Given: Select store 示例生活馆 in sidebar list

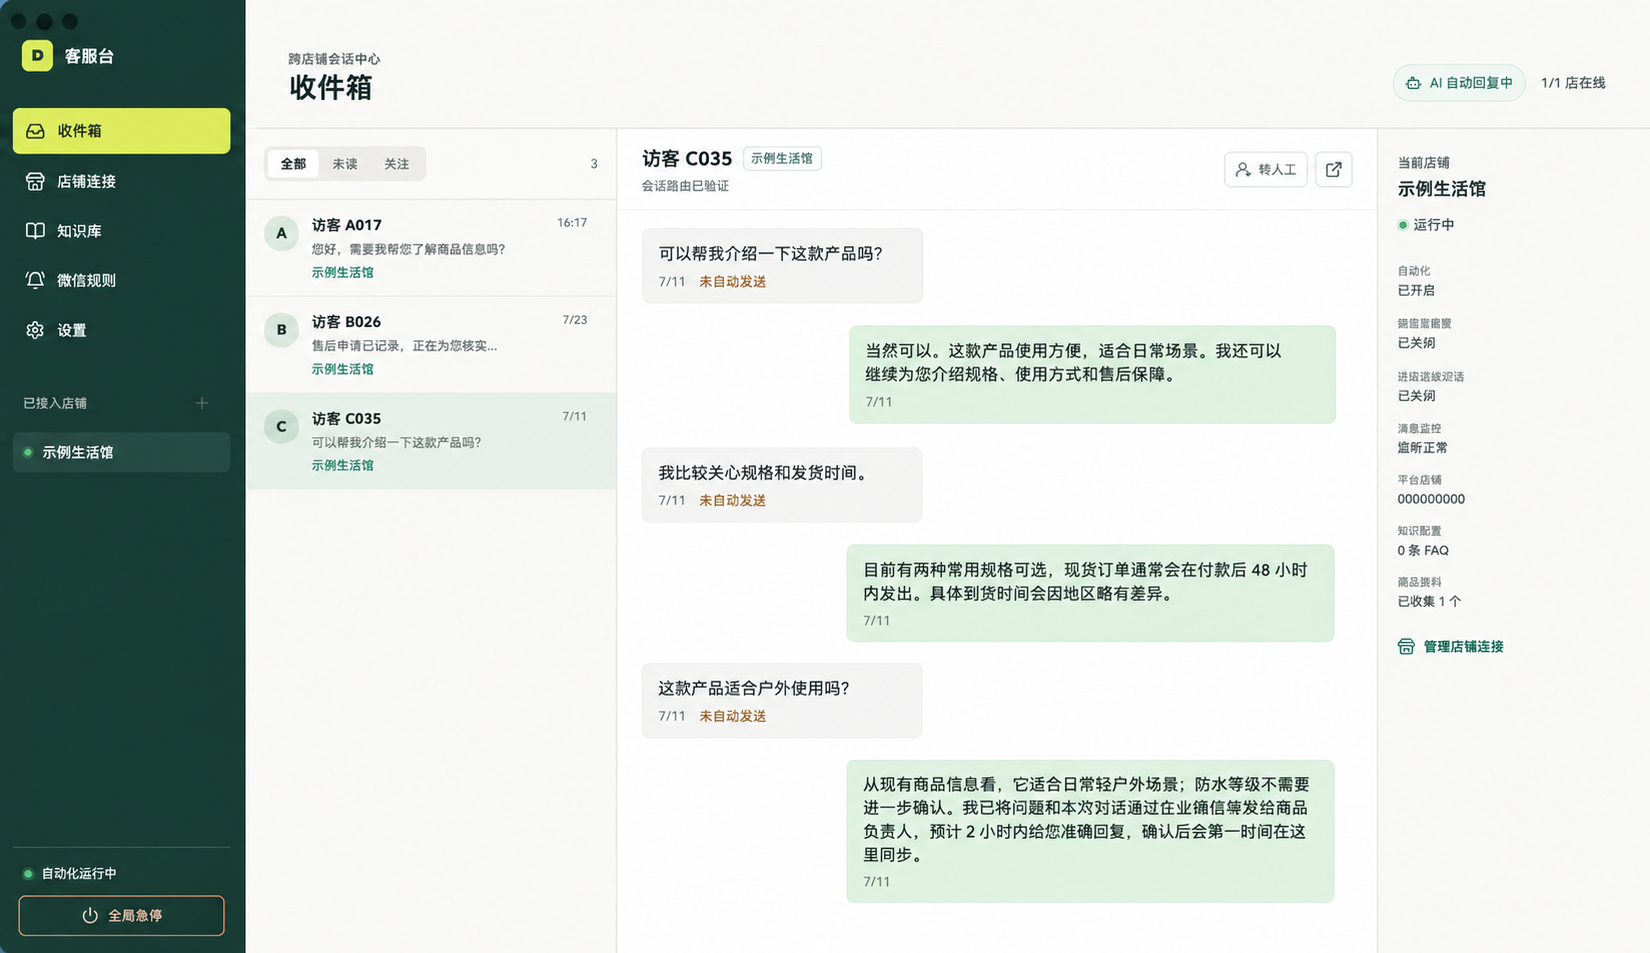Looking at the screenshot, I should (121, 452).
